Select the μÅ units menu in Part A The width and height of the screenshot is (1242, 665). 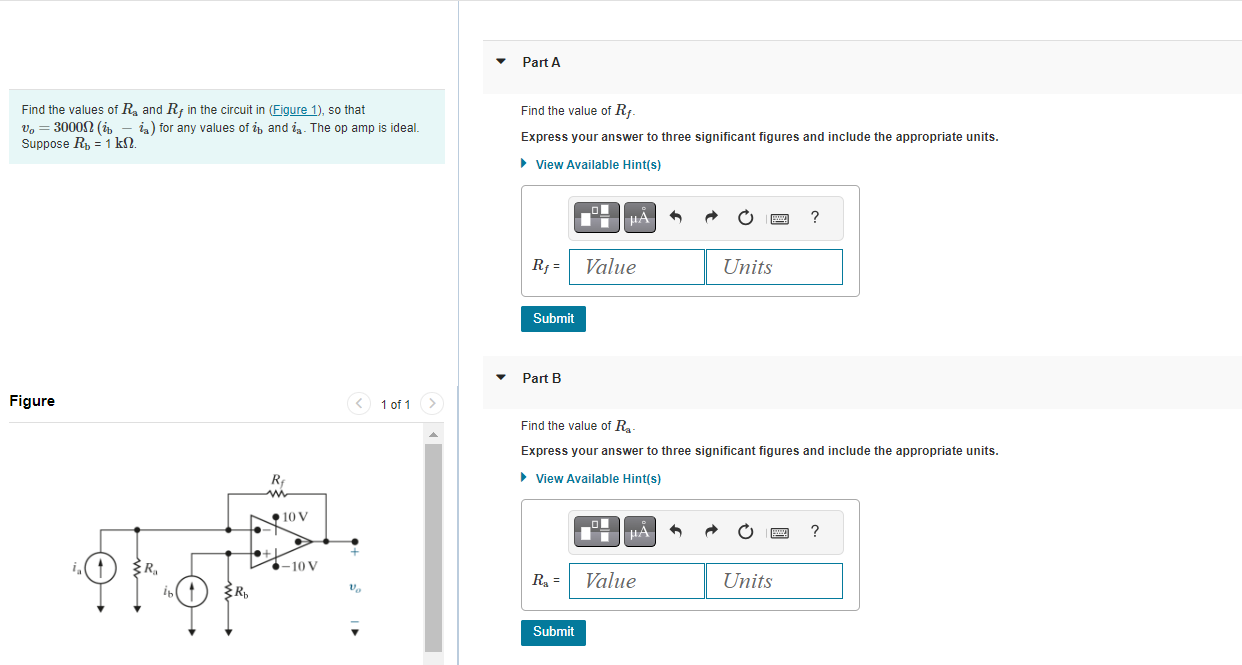pos(639,217)
